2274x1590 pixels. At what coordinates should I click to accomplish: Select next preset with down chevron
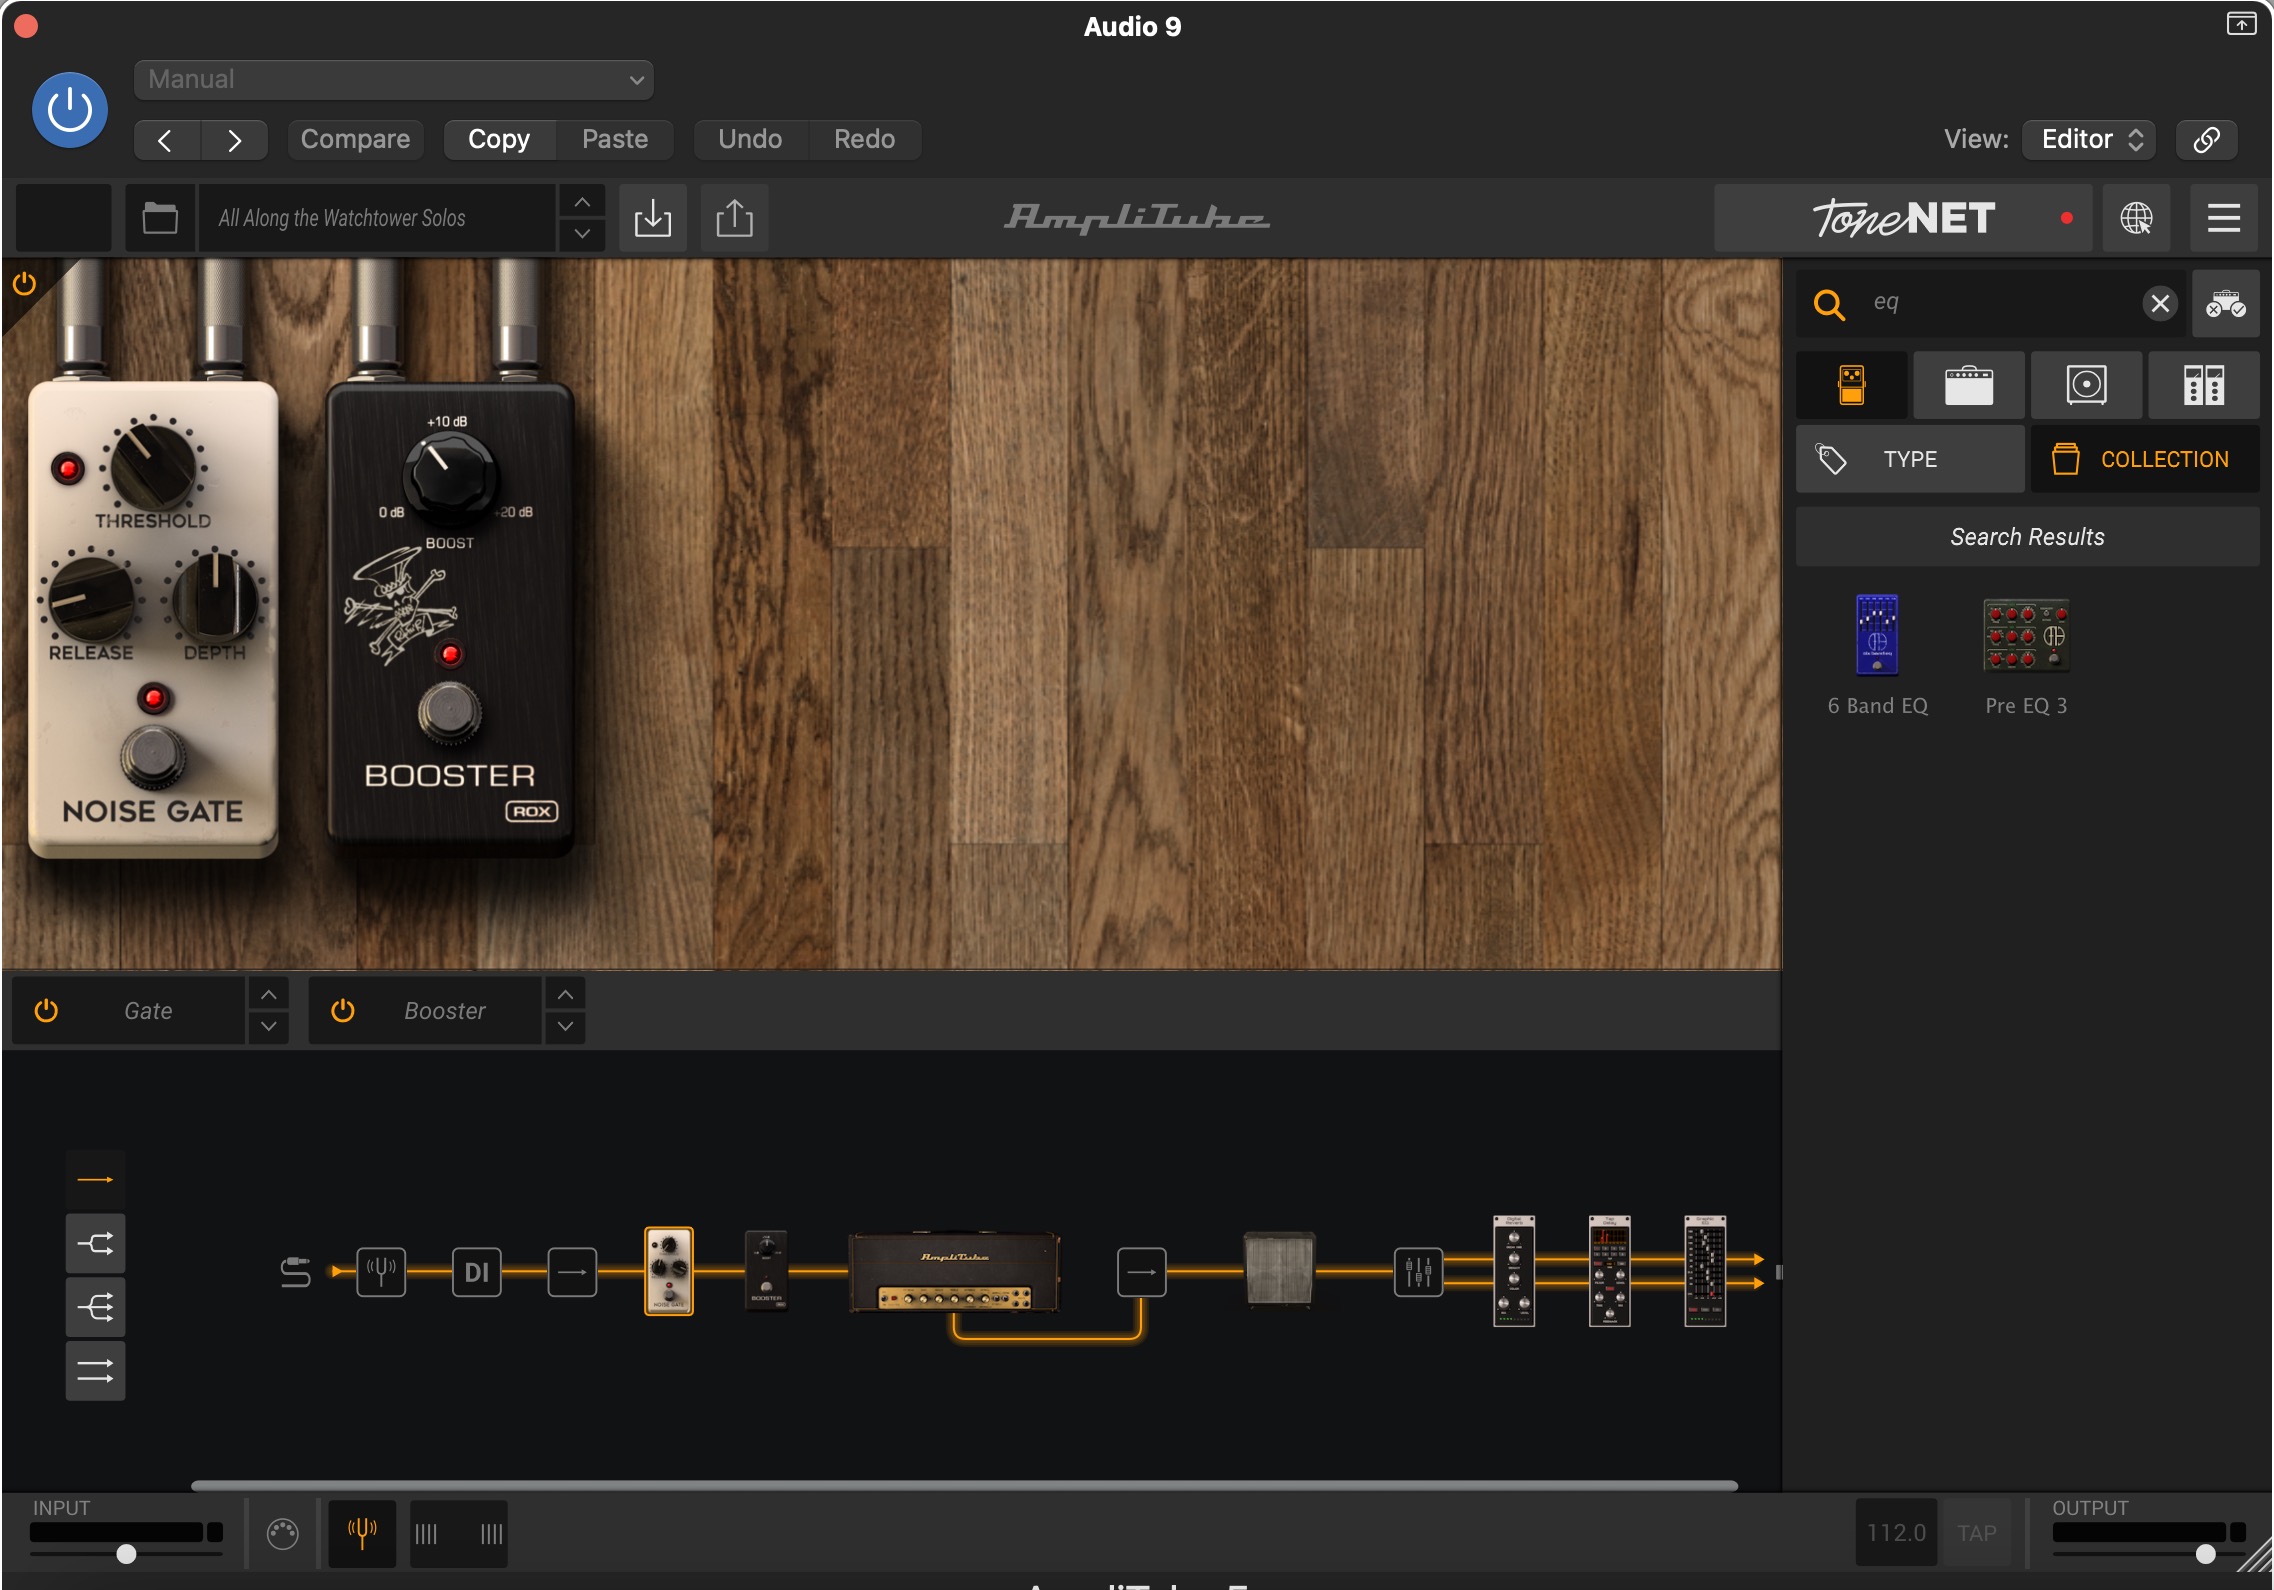[x=582, y=234]
